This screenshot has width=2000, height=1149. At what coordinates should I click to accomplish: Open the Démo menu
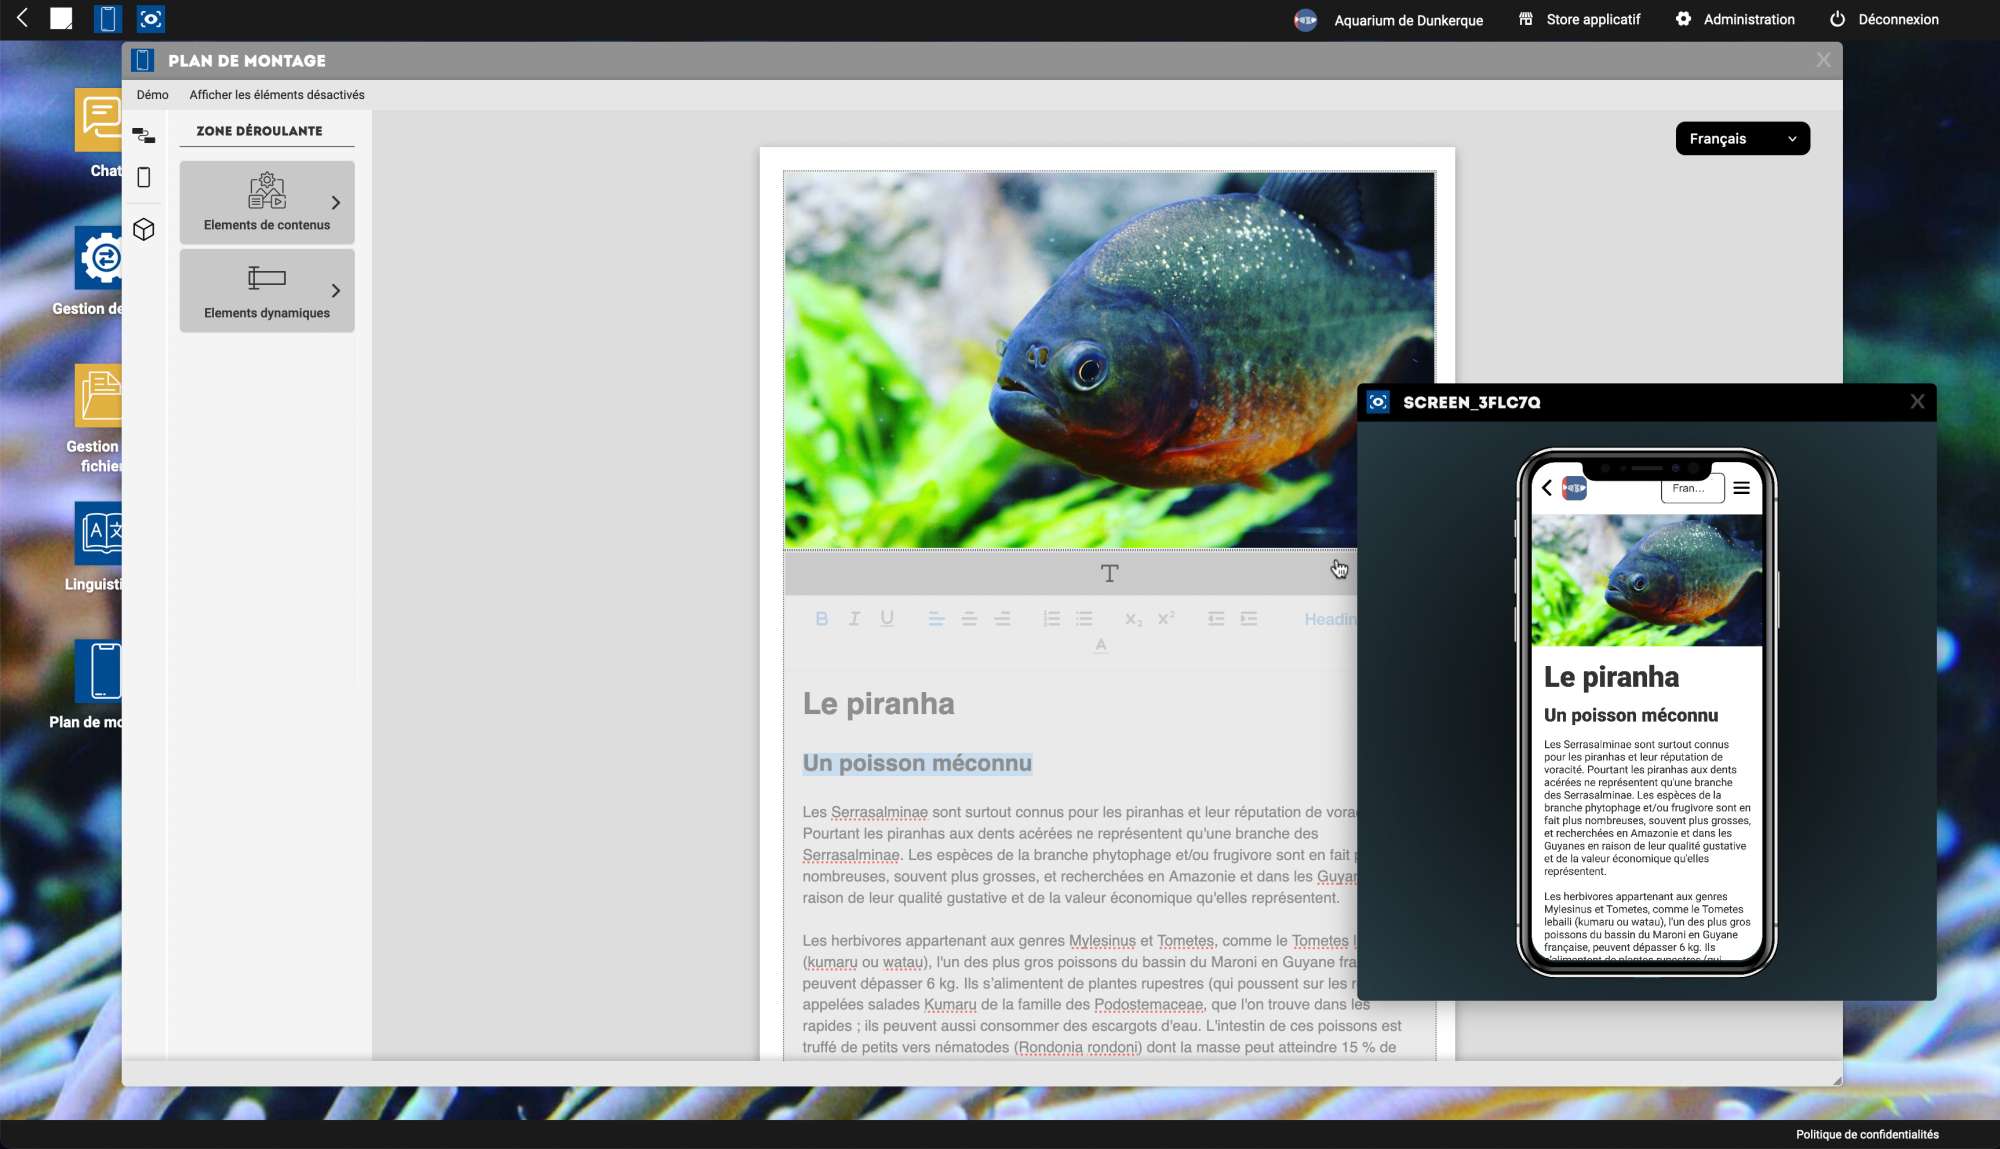[152, 95]
